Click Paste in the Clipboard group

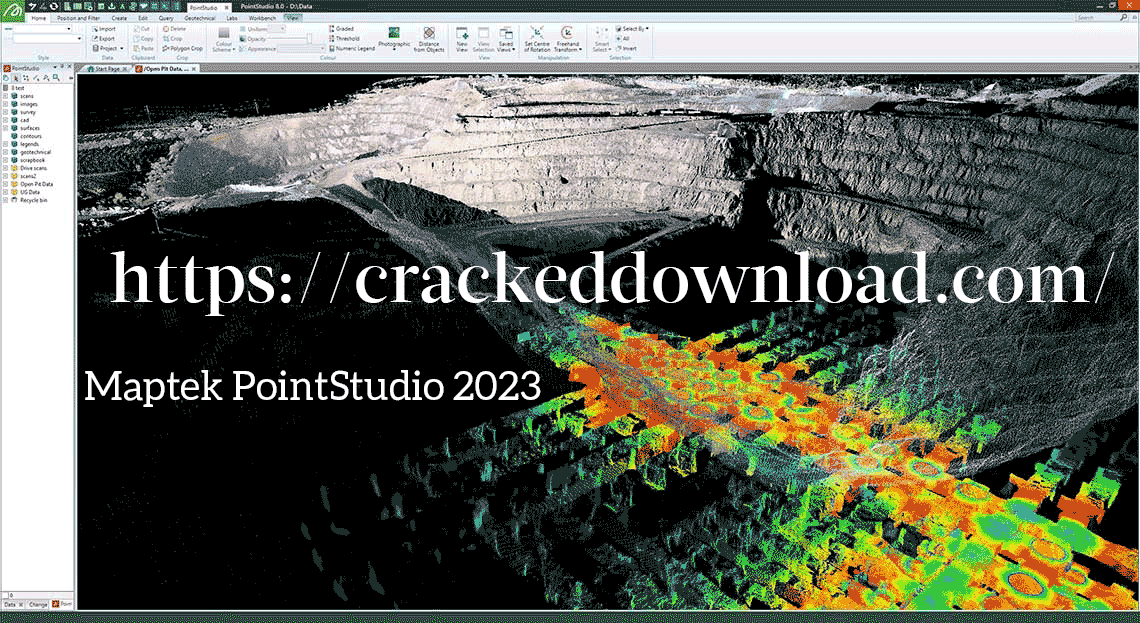[142, 48]
